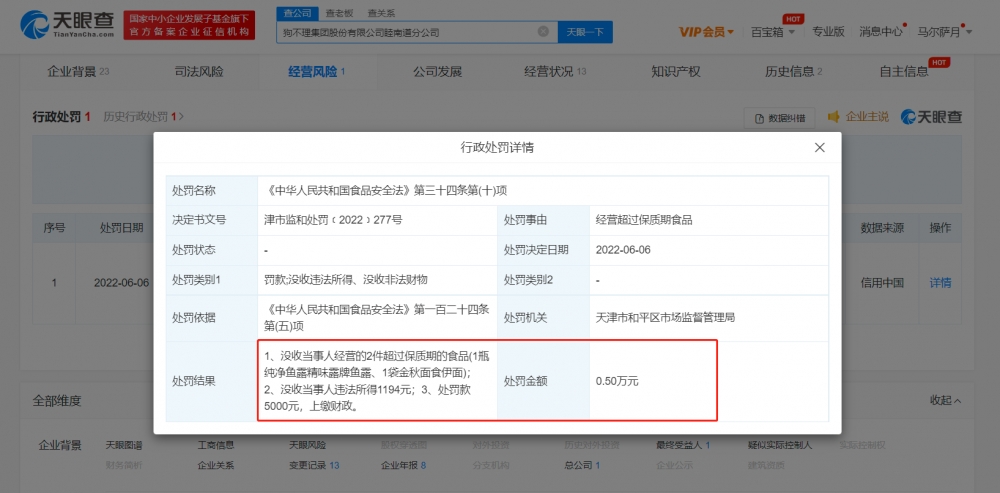1000x493 pixels.
Task: Click 天津市和平区市场监督管理局 value
Action: [x=665, y=317]
